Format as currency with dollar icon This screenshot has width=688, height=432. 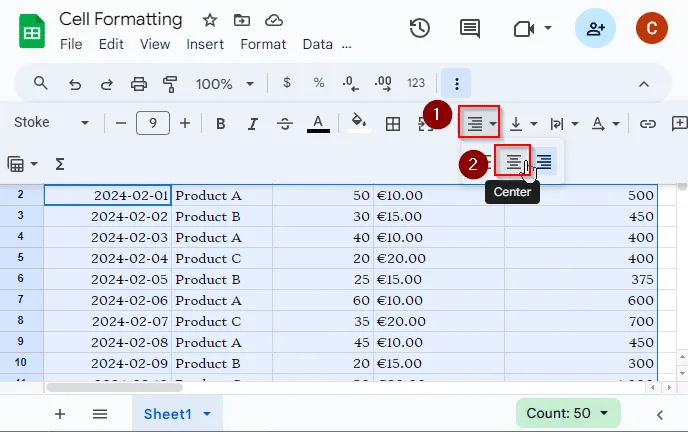pos(287,82)
